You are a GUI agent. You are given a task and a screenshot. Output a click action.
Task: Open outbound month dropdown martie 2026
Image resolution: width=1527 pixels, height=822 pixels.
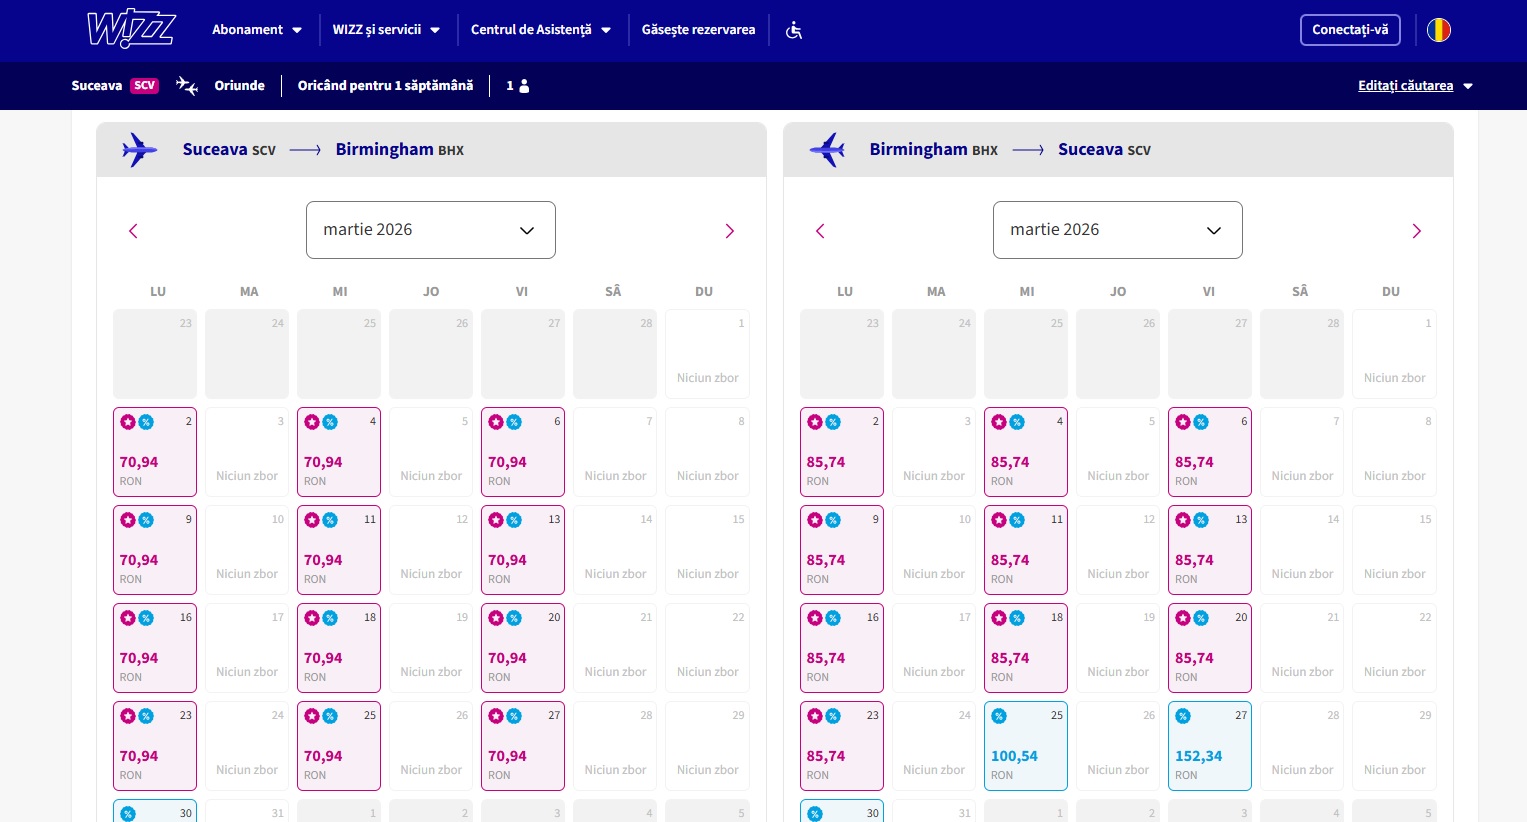tap(430, 230)
